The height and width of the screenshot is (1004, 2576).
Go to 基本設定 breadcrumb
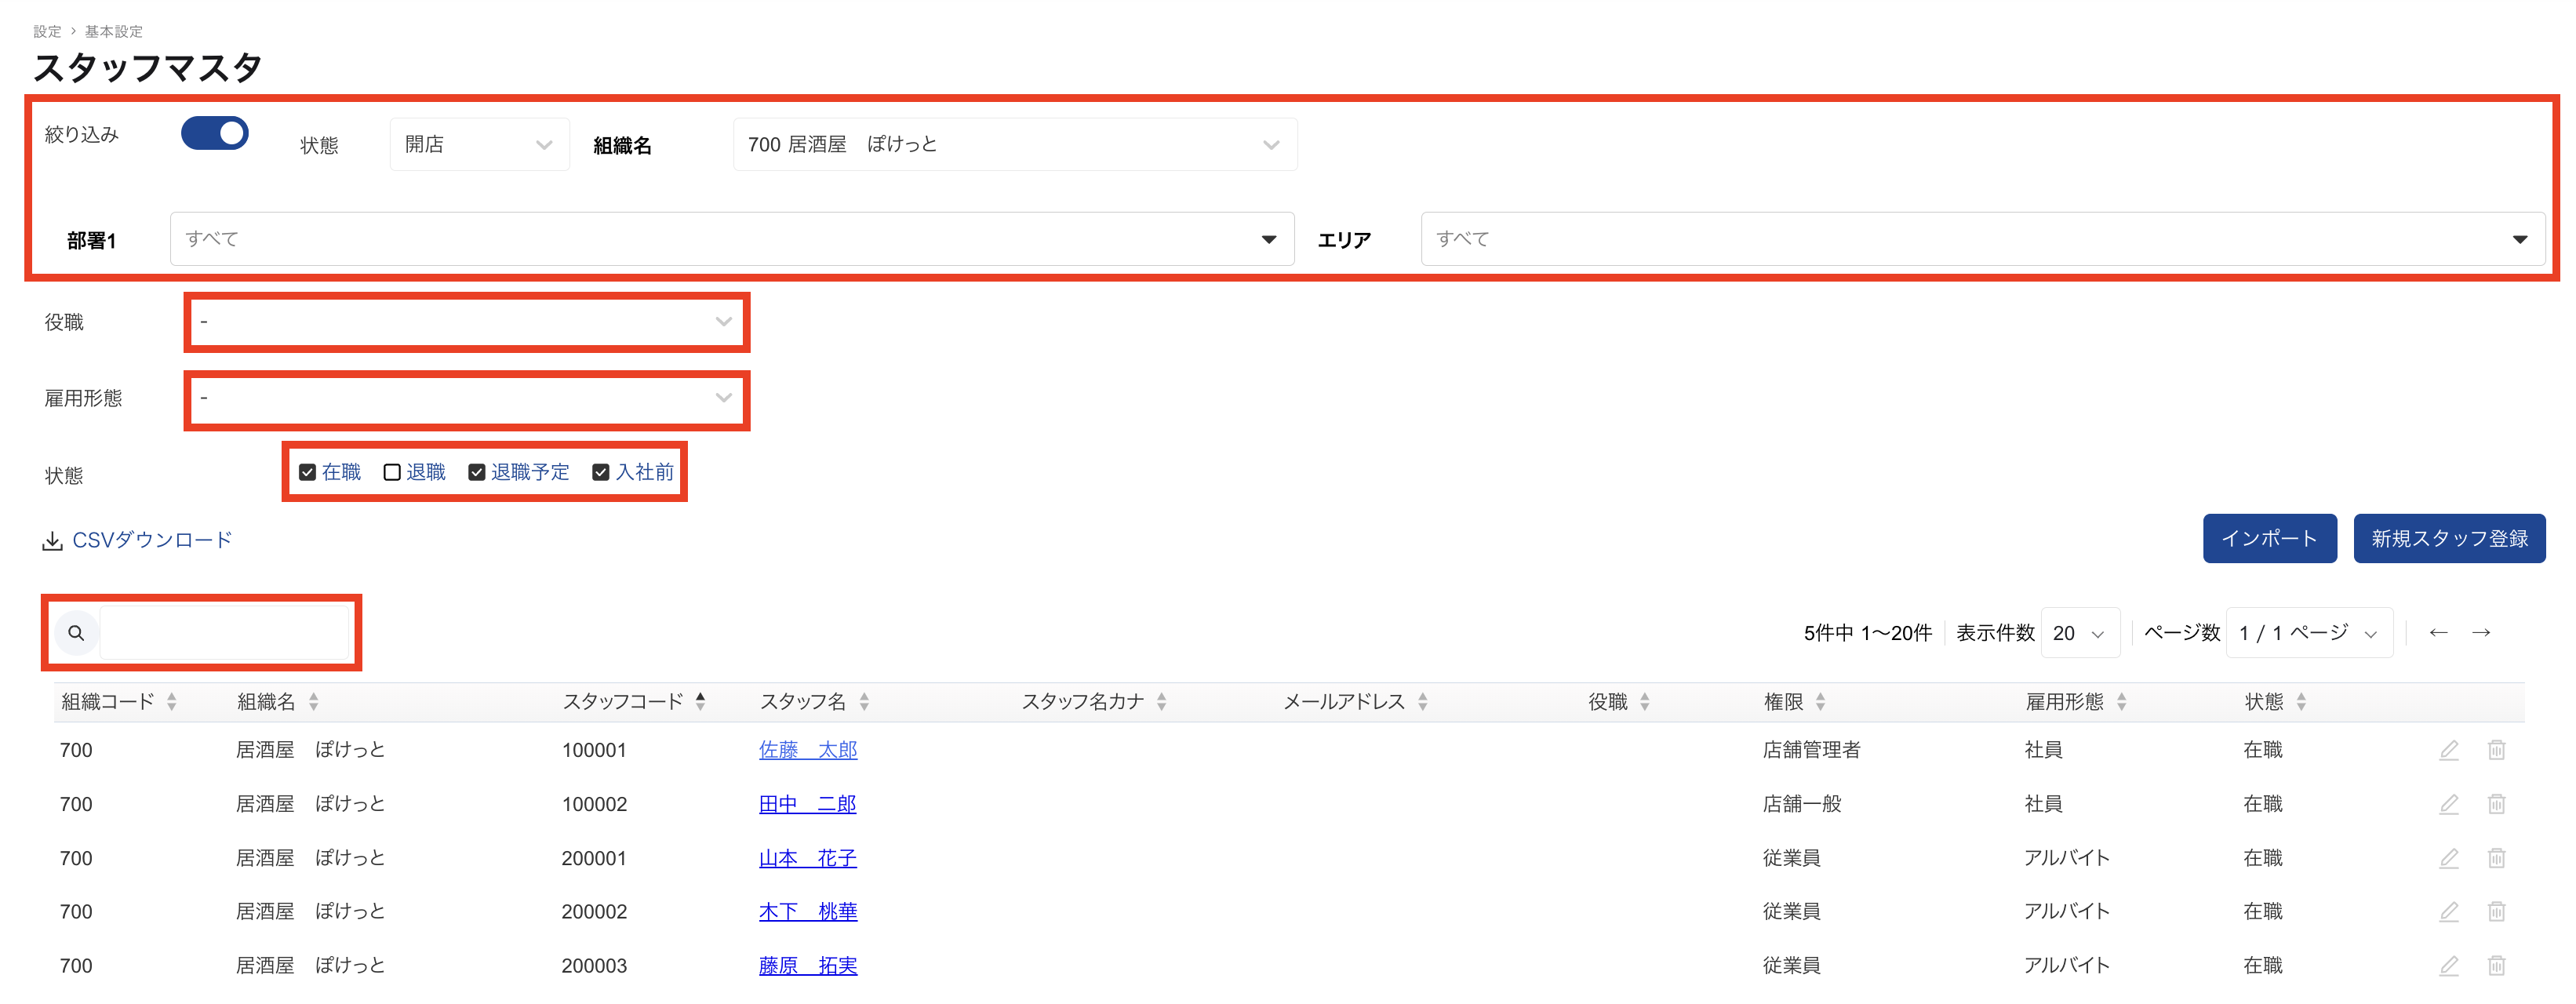(113, 32)
